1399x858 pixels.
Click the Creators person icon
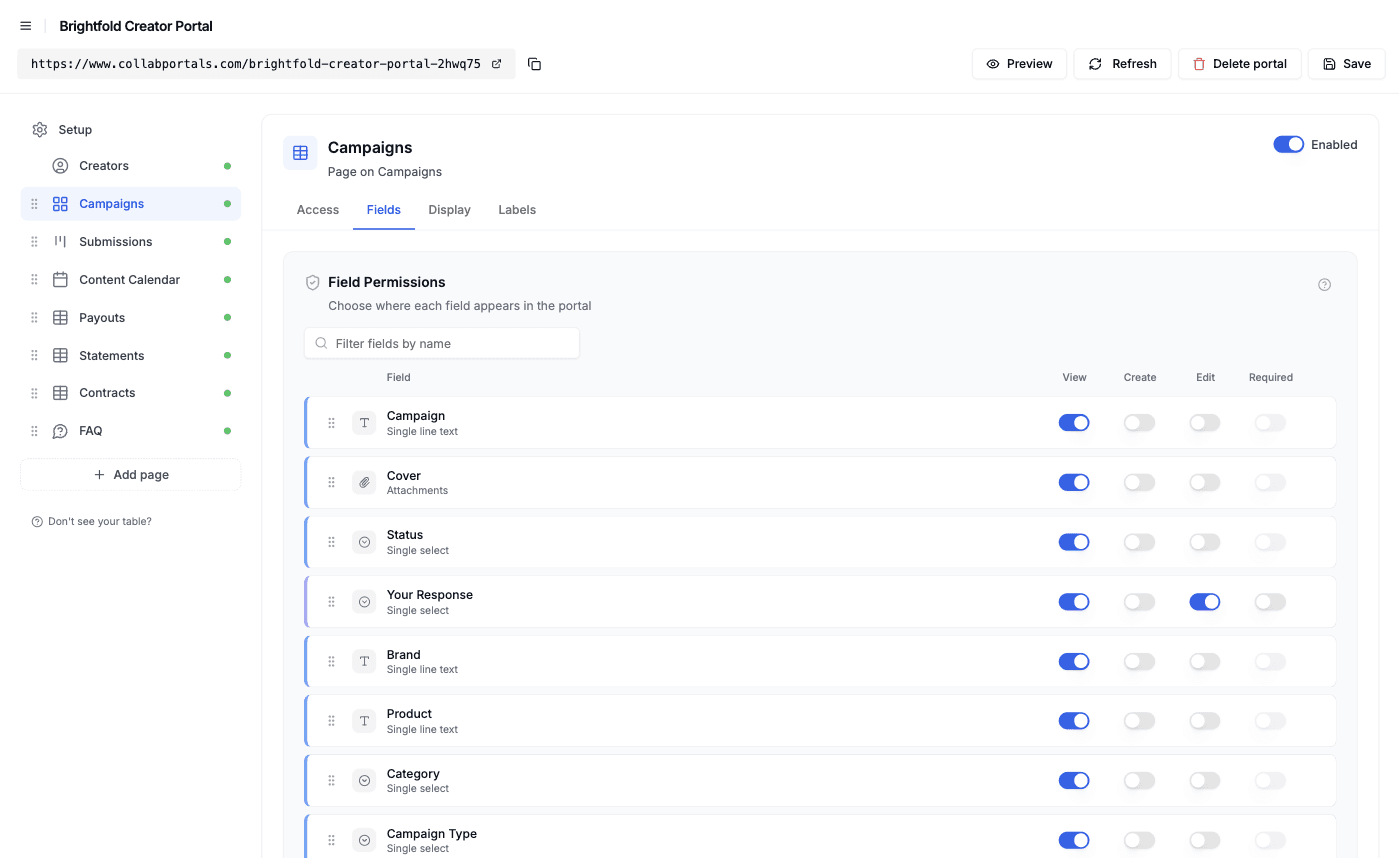coord(60,166)
